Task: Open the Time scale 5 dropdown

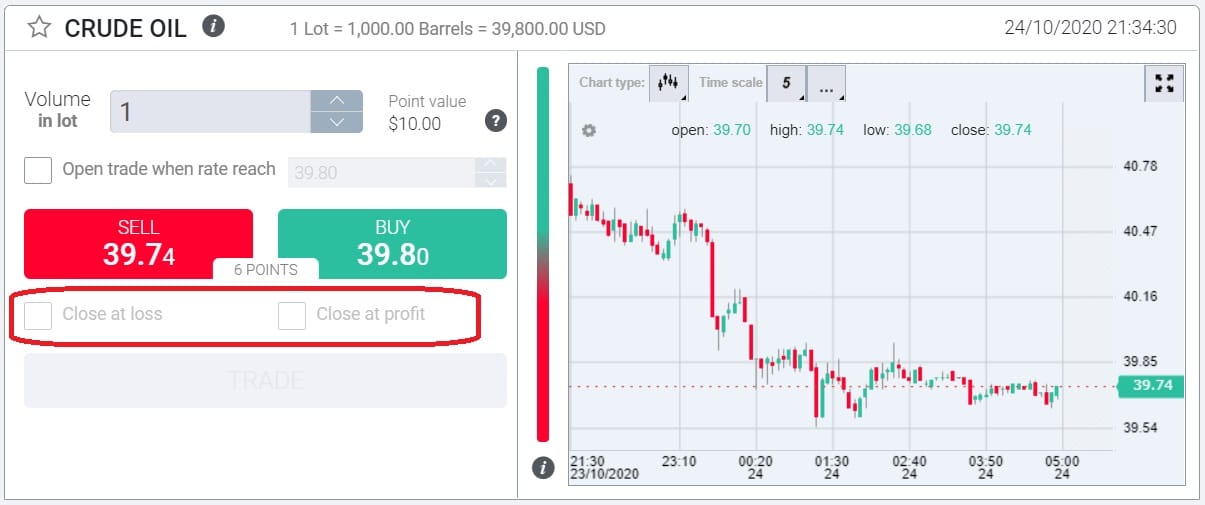Action: [x=786, y=84]
